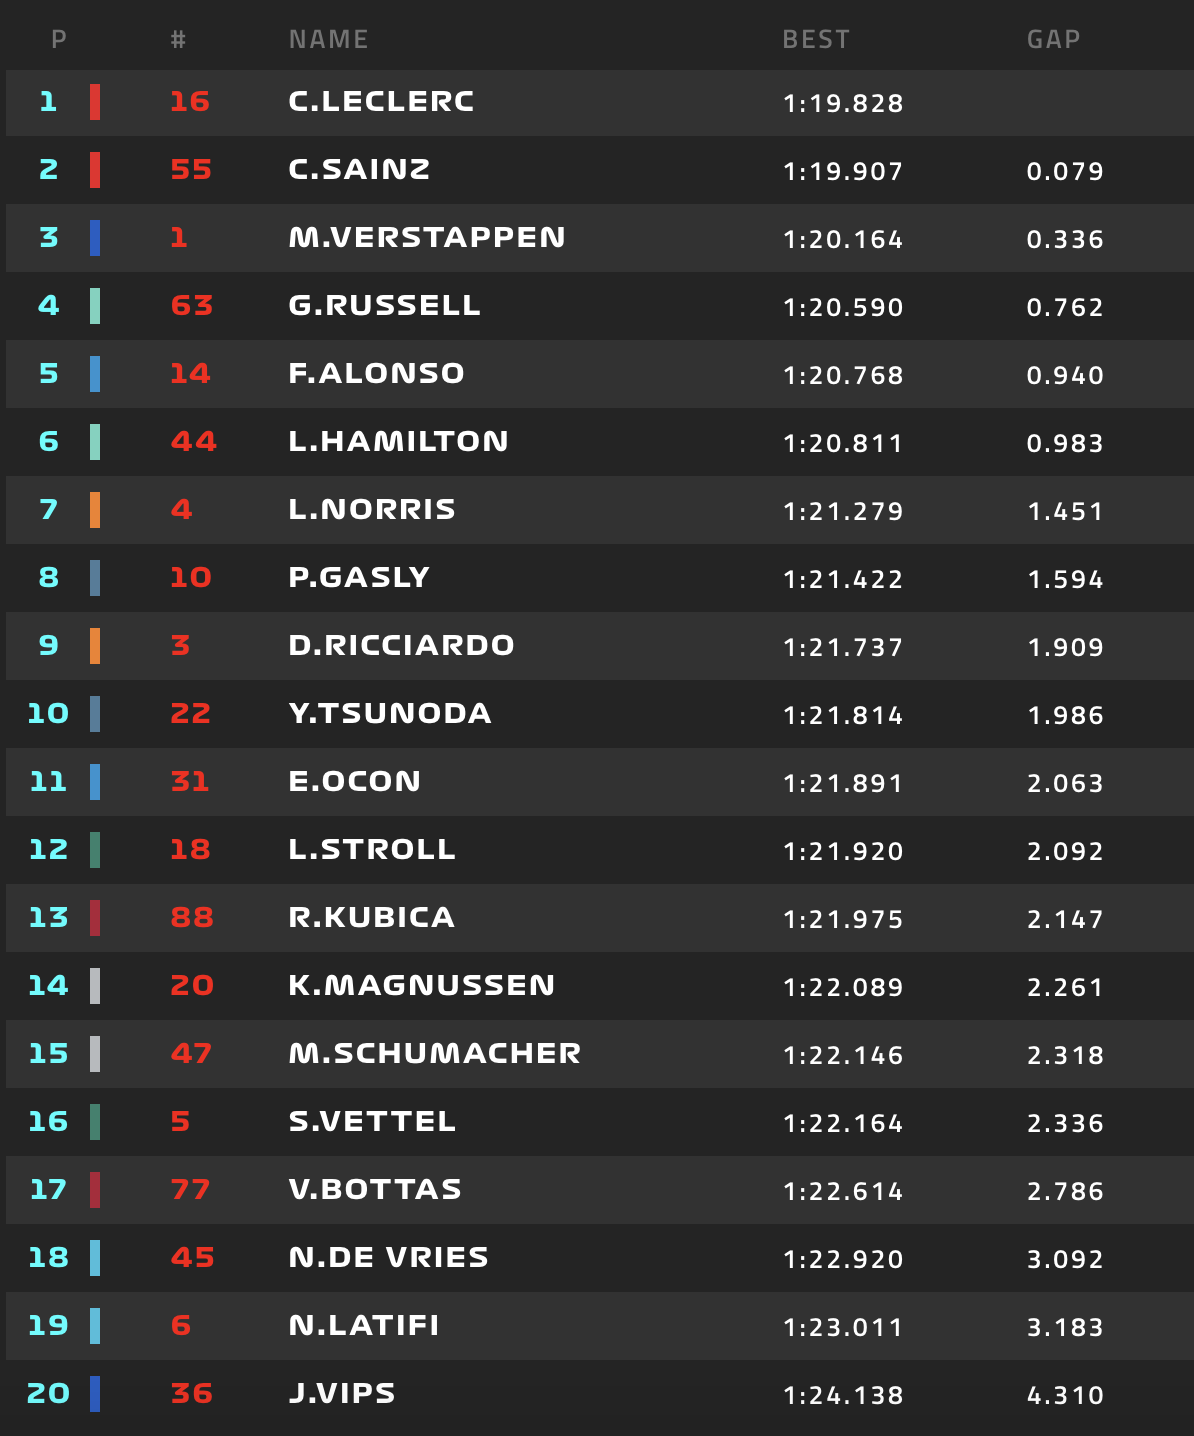This screenshot has height=1436, width=1194.
Task: Select the N.DE VRIES entry
Action: 600,1258
